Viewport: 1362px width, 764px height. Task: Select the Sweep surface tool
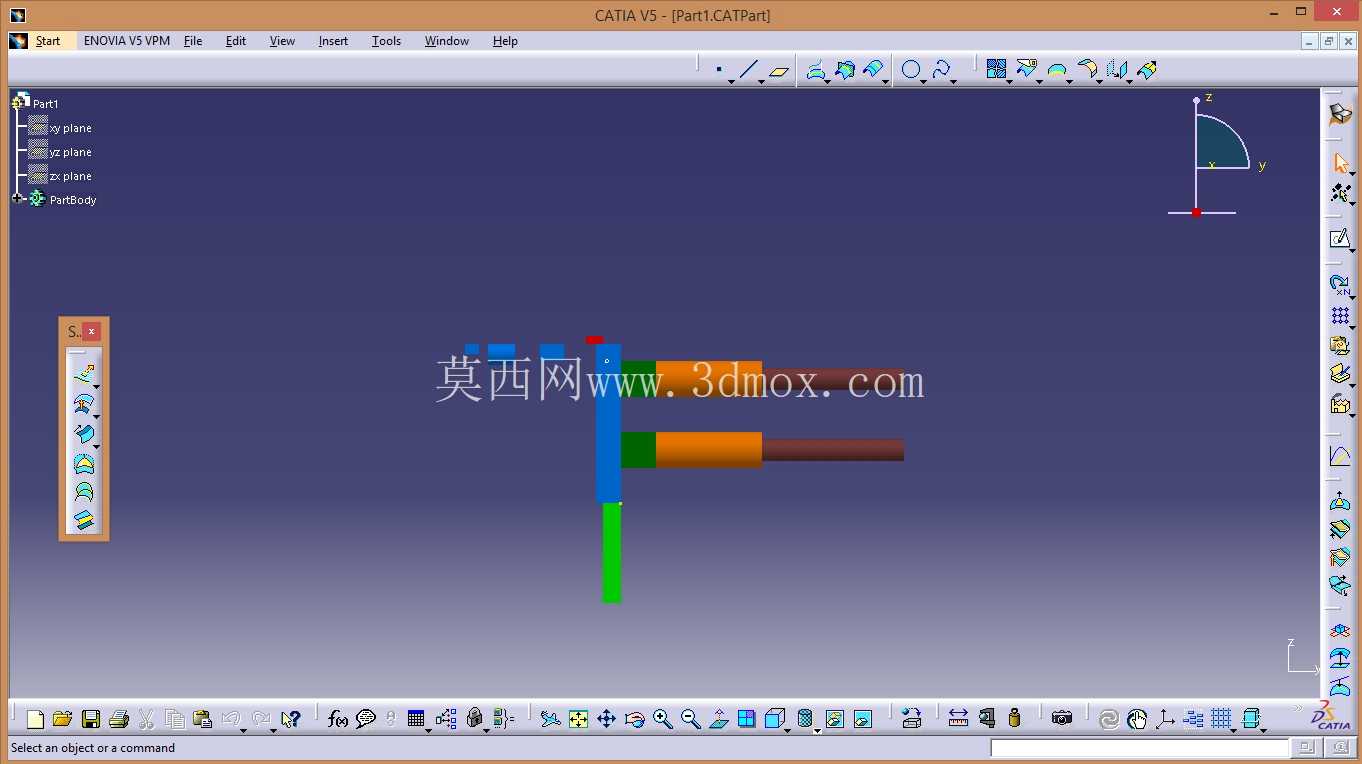[x=84, y=434]
